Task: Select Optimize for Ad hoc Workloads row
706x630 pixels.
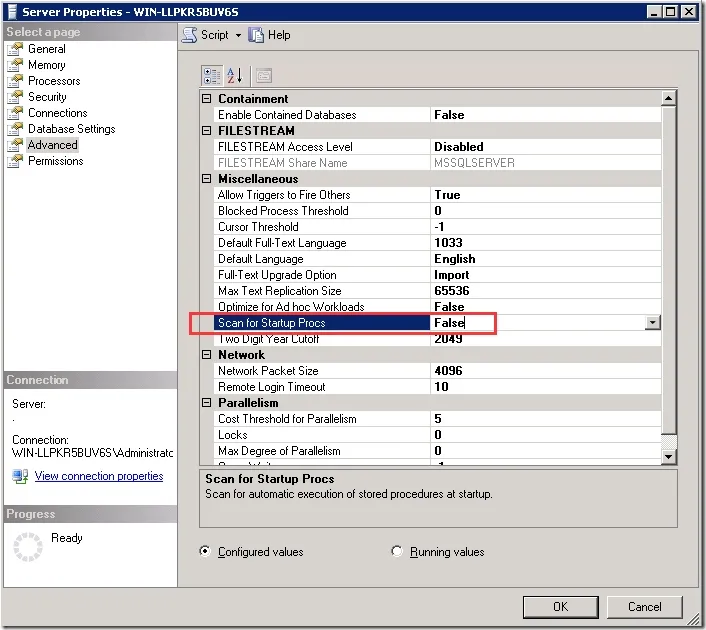Action: tap(437, 307)
